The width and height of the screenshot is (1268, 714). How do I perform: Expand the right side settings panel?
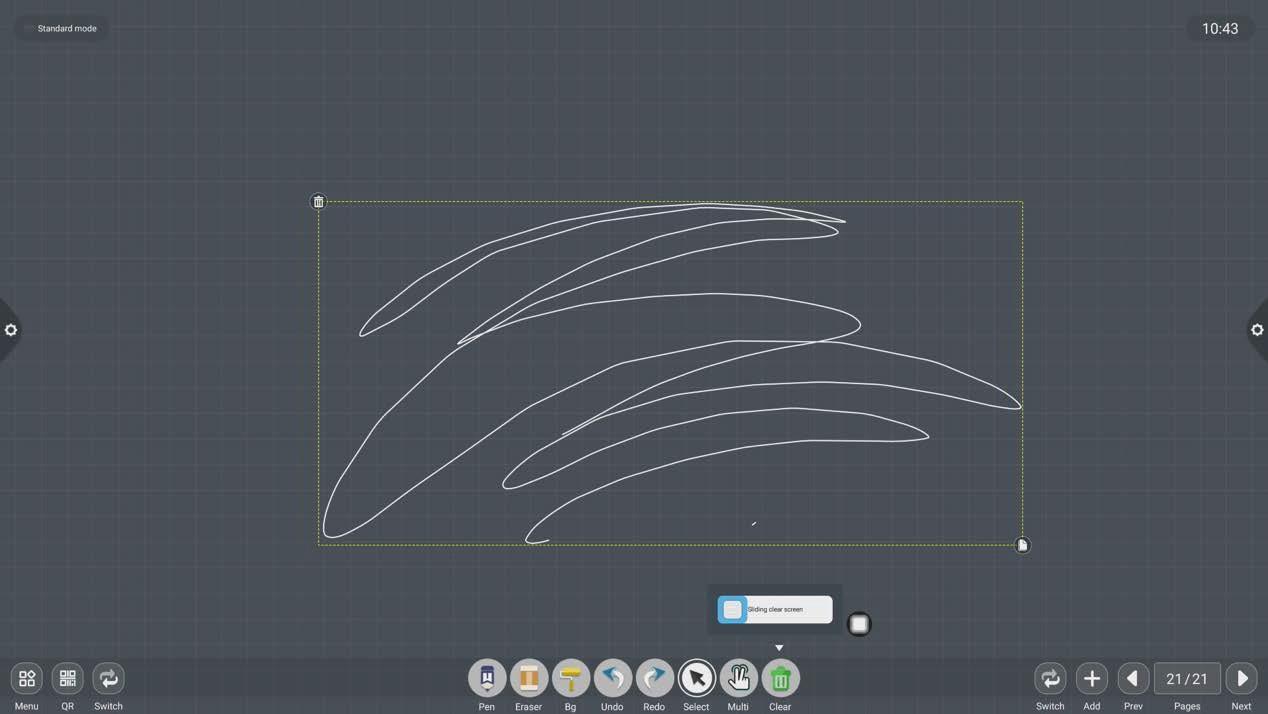[1257, 330]
